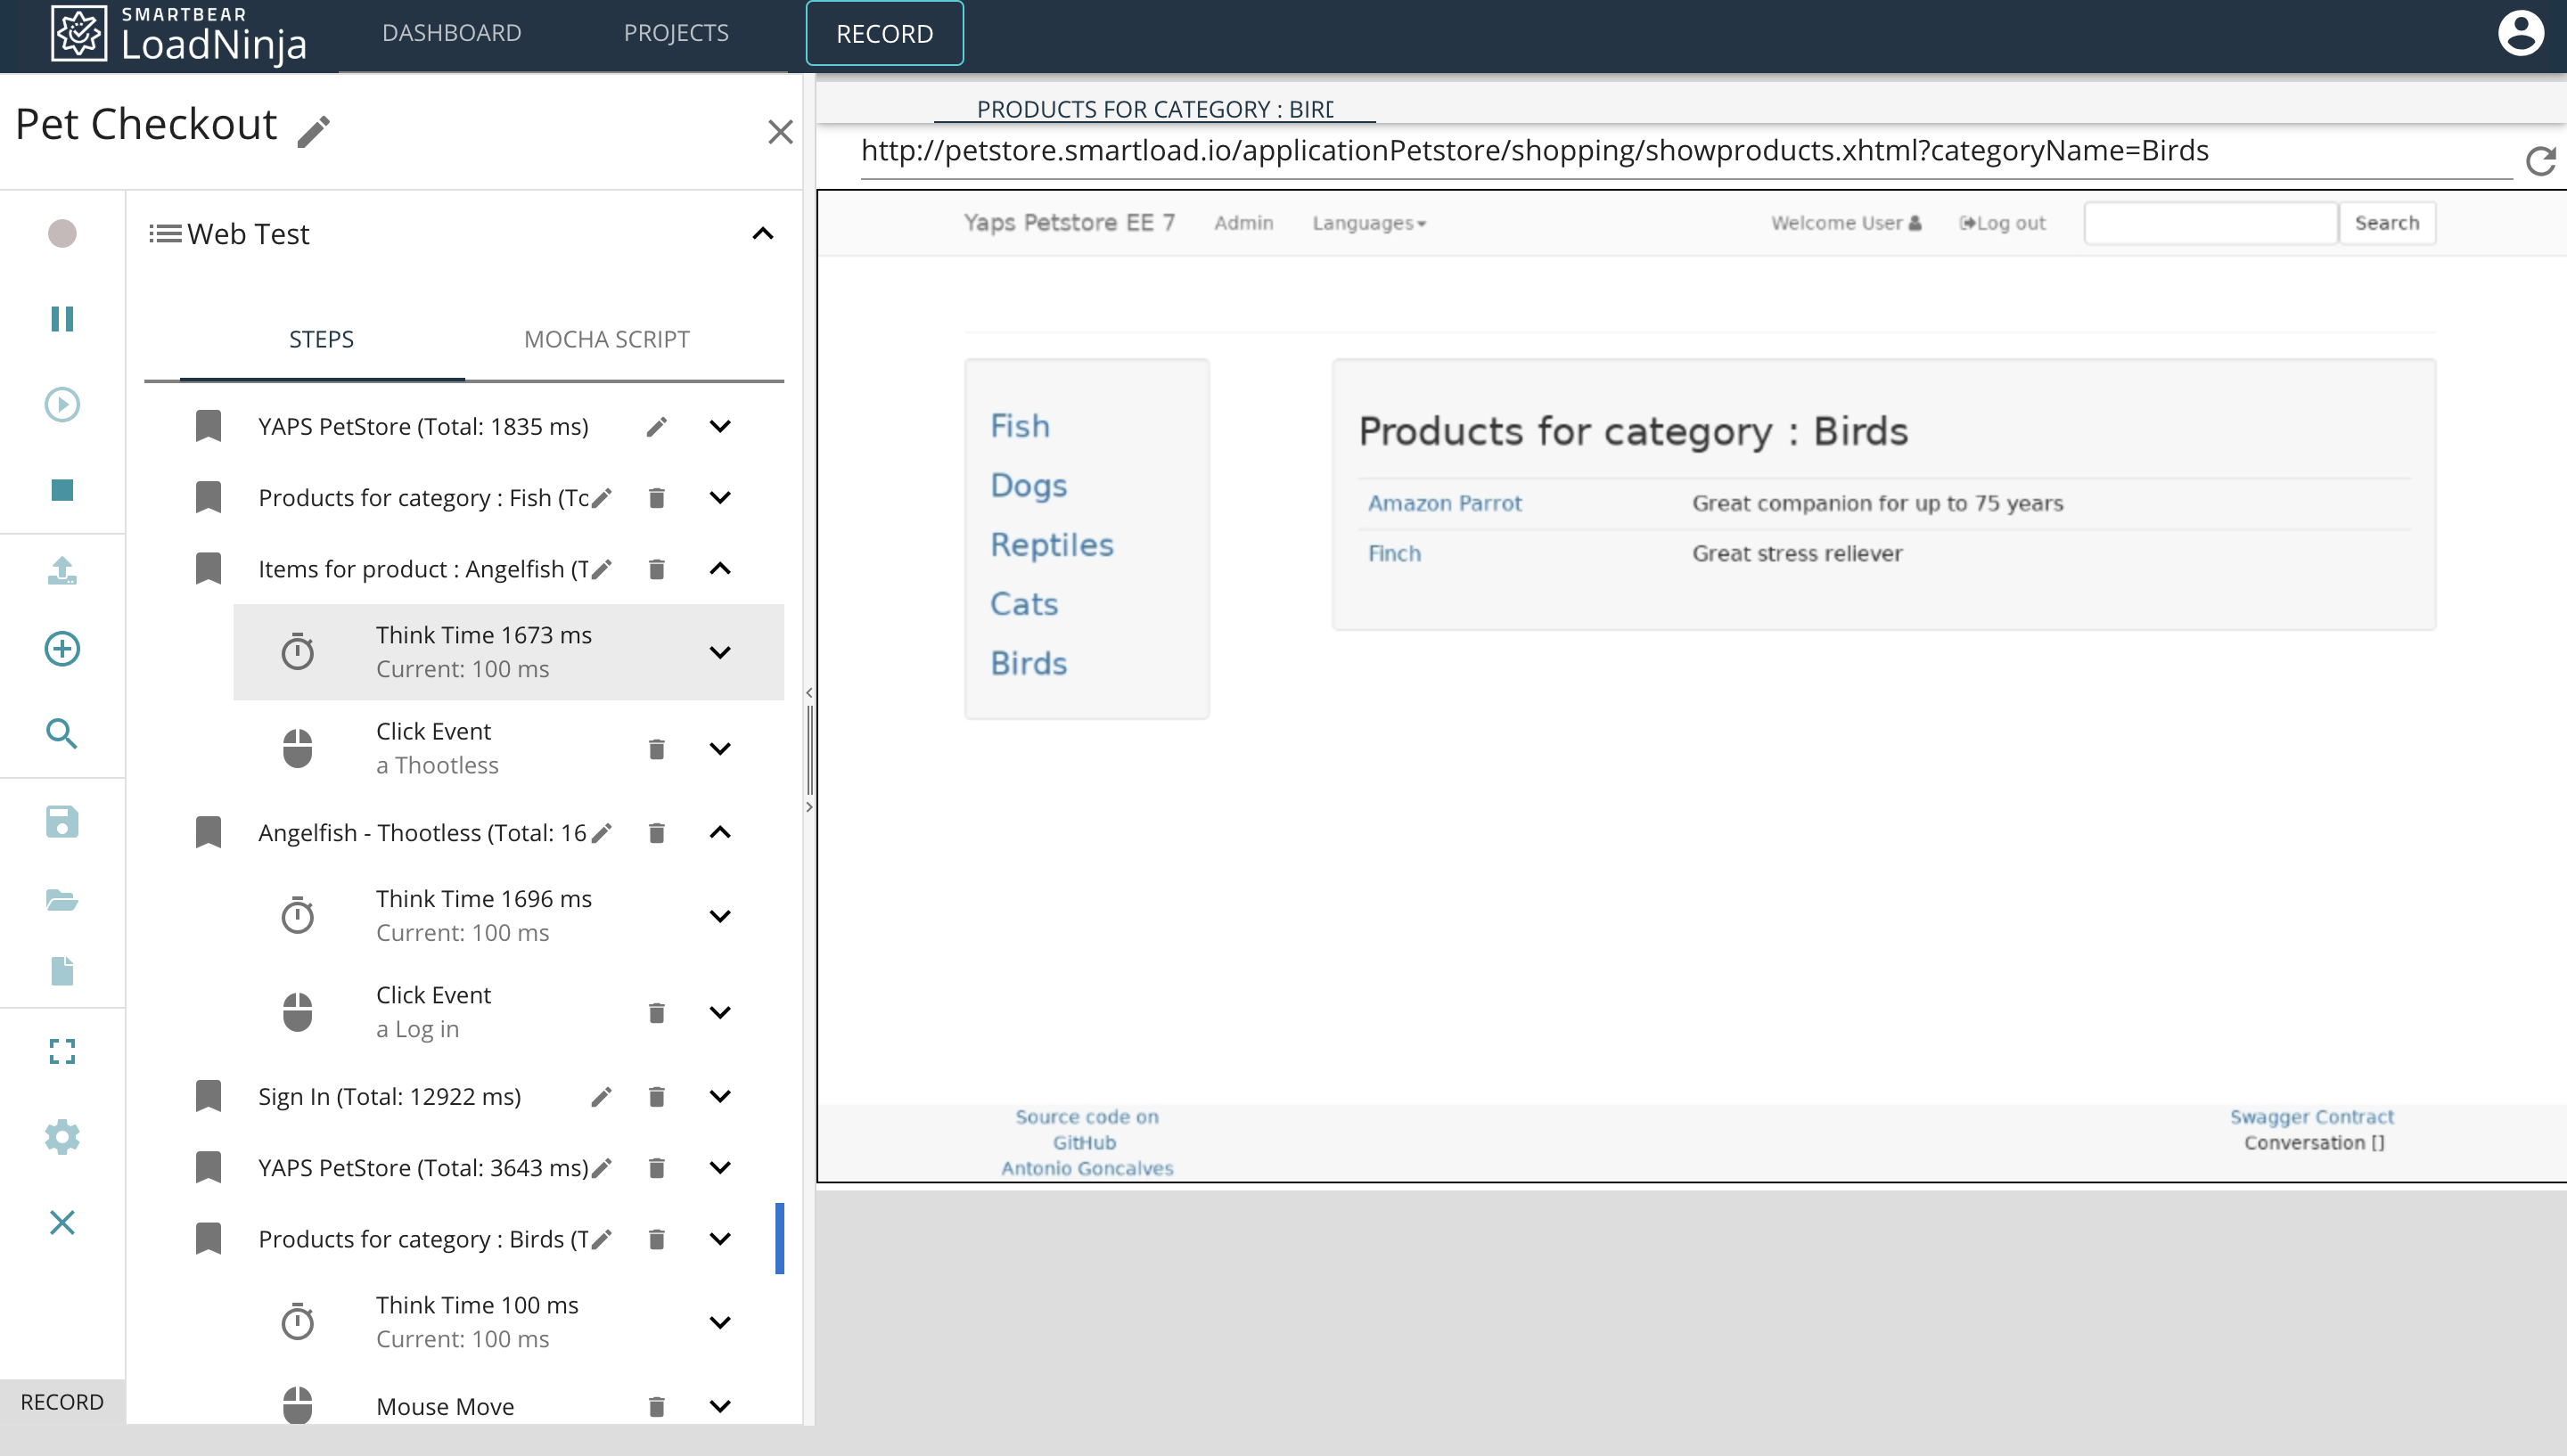
Task: Toggle visibility of YAPS PetStore step bookmark
Action: pyautogui.click(x=206, y=425)
